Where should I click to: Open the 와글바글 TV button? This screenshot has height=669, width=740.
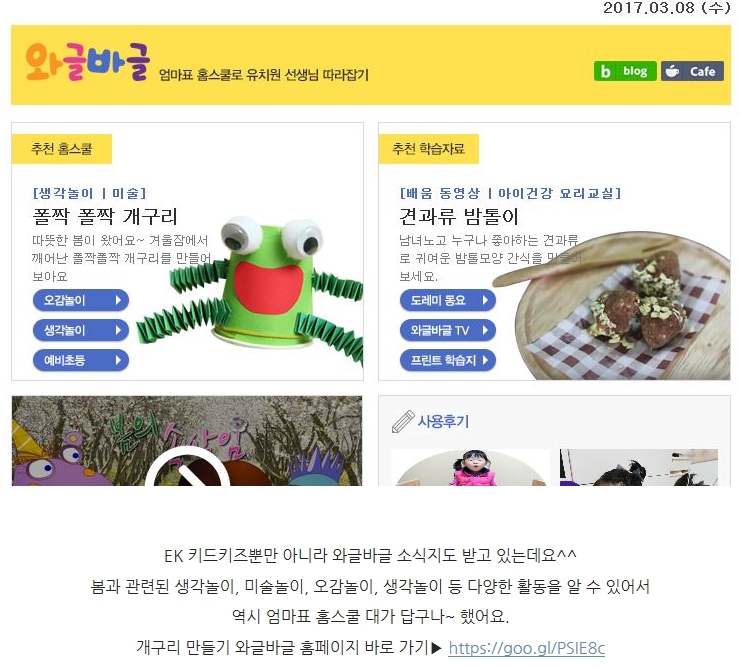[447, 330]
